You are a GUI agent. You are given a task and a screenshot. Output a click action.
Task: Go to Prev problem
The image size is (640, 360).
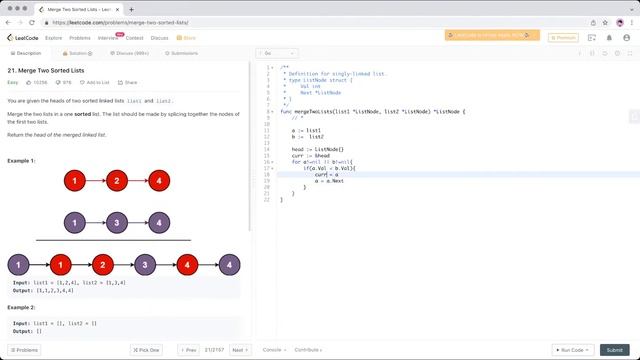click(189, 350)
